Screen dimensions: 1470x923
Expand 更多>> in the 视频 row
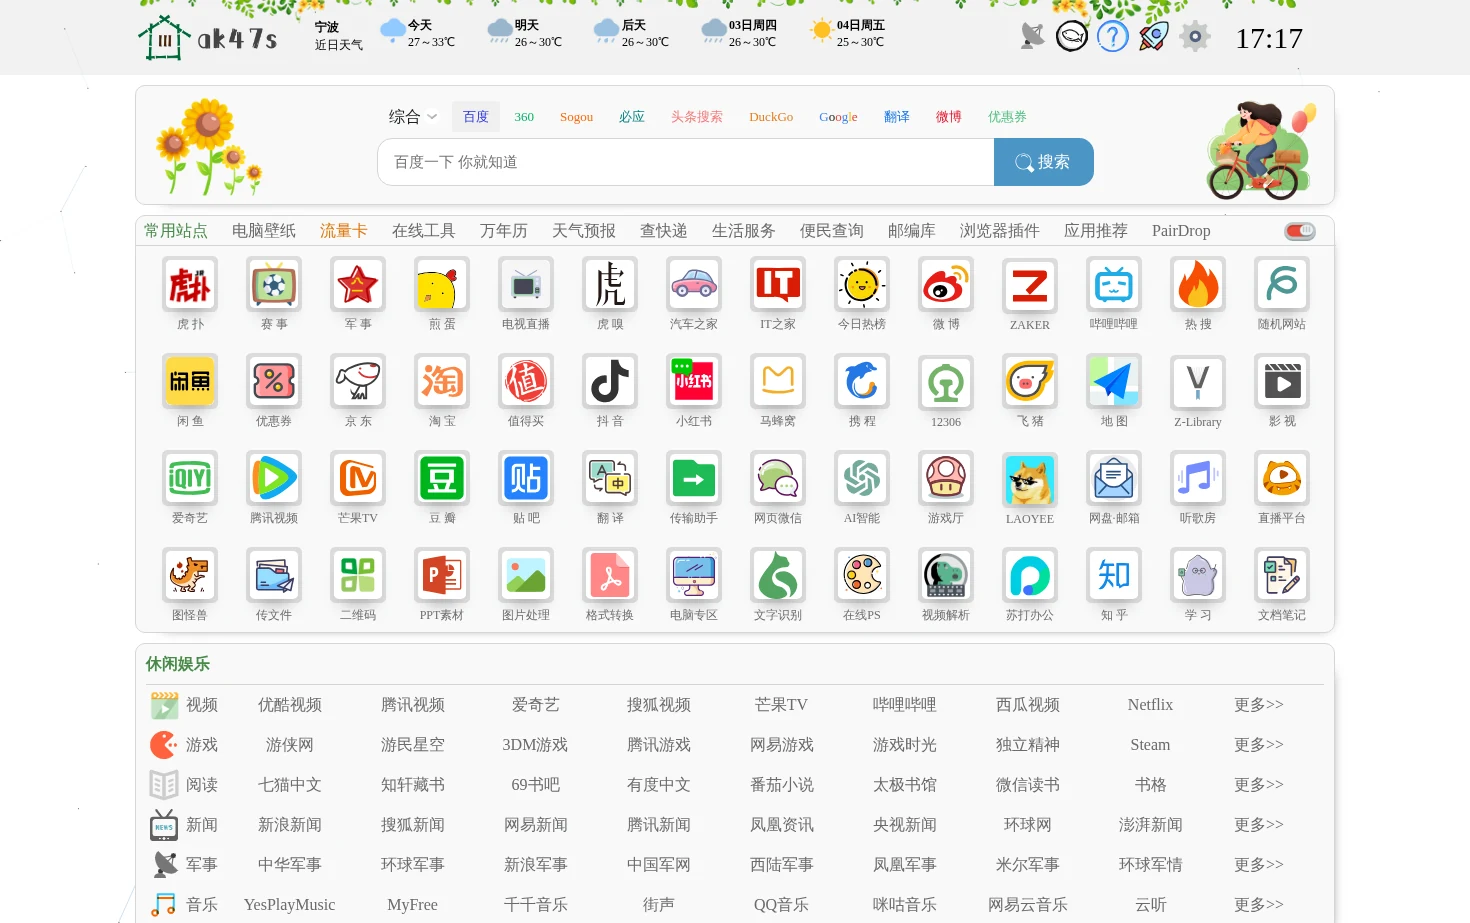tap(1258, 705)
